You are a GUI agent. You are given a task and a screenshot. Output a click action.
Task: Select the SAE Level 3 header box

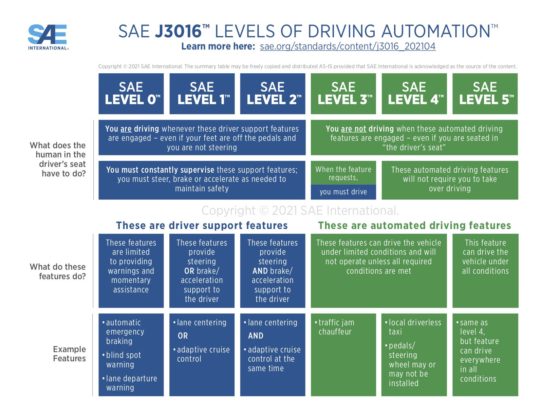(343, 94)
